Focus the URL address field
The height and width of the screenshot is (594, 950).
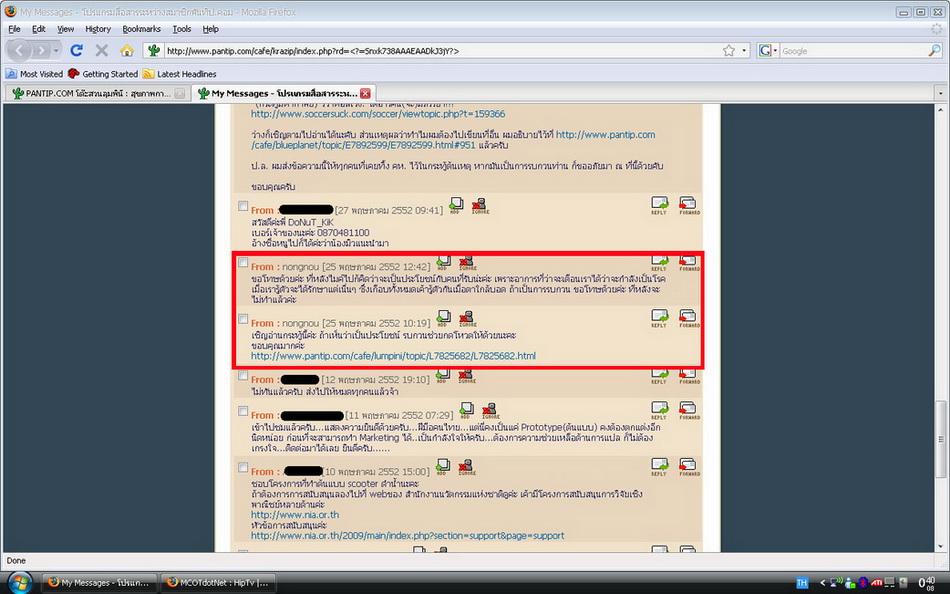[x=441, y=51]
